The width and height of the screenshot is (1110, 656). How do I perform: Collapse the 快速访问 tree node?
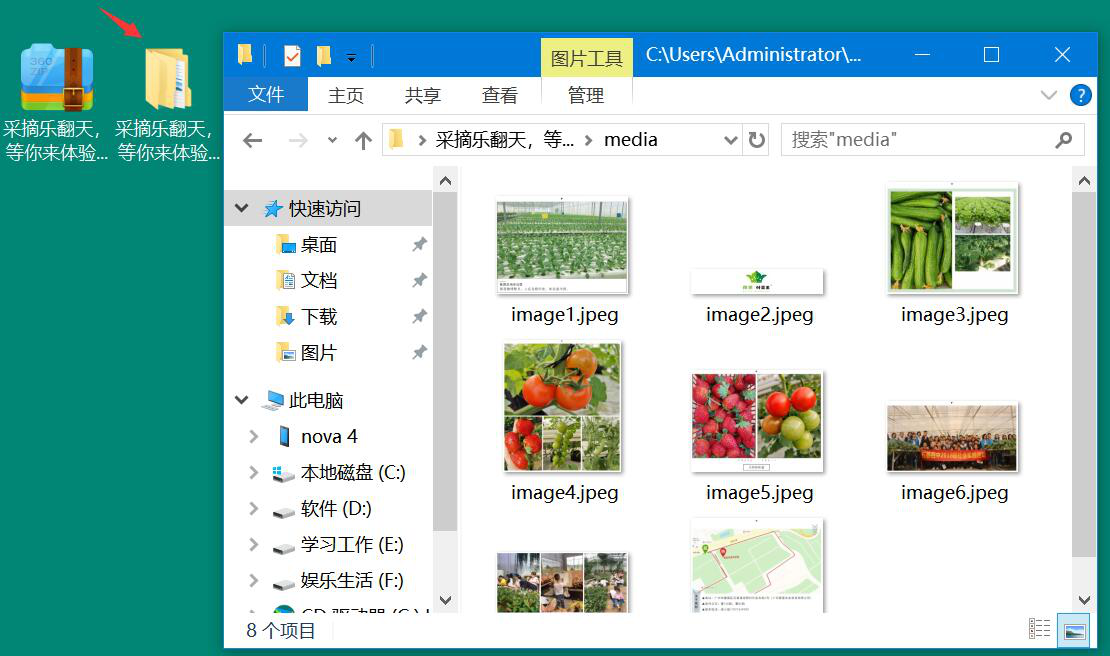coord(241,208)
